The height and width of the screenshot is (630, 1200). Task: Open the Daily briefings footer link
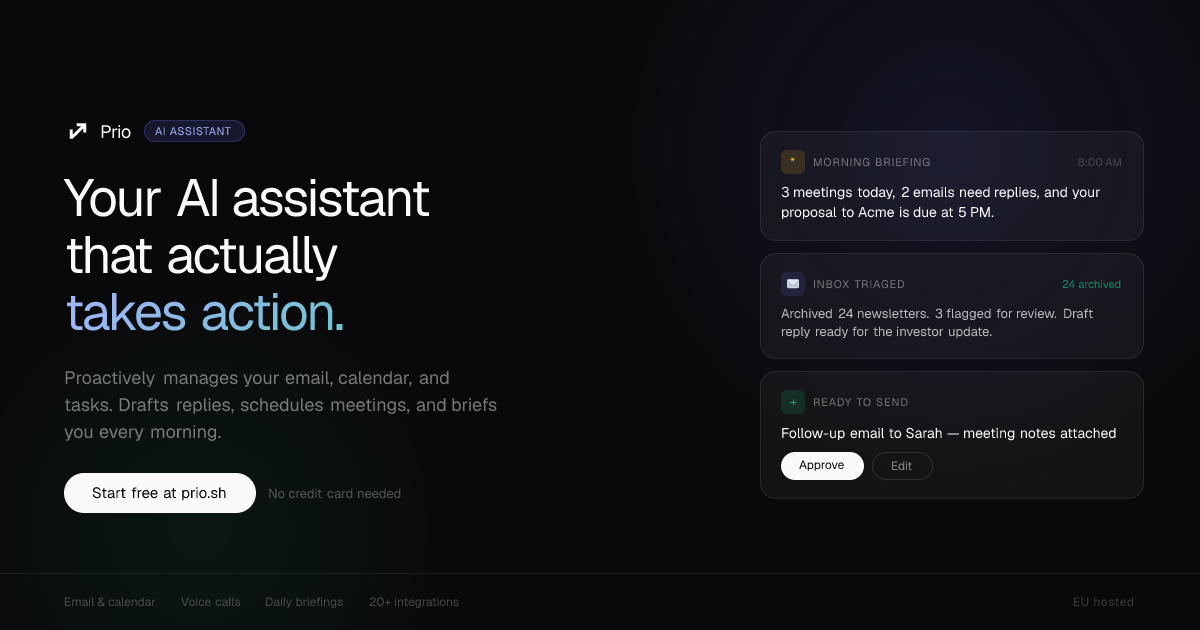coord(304,601)
